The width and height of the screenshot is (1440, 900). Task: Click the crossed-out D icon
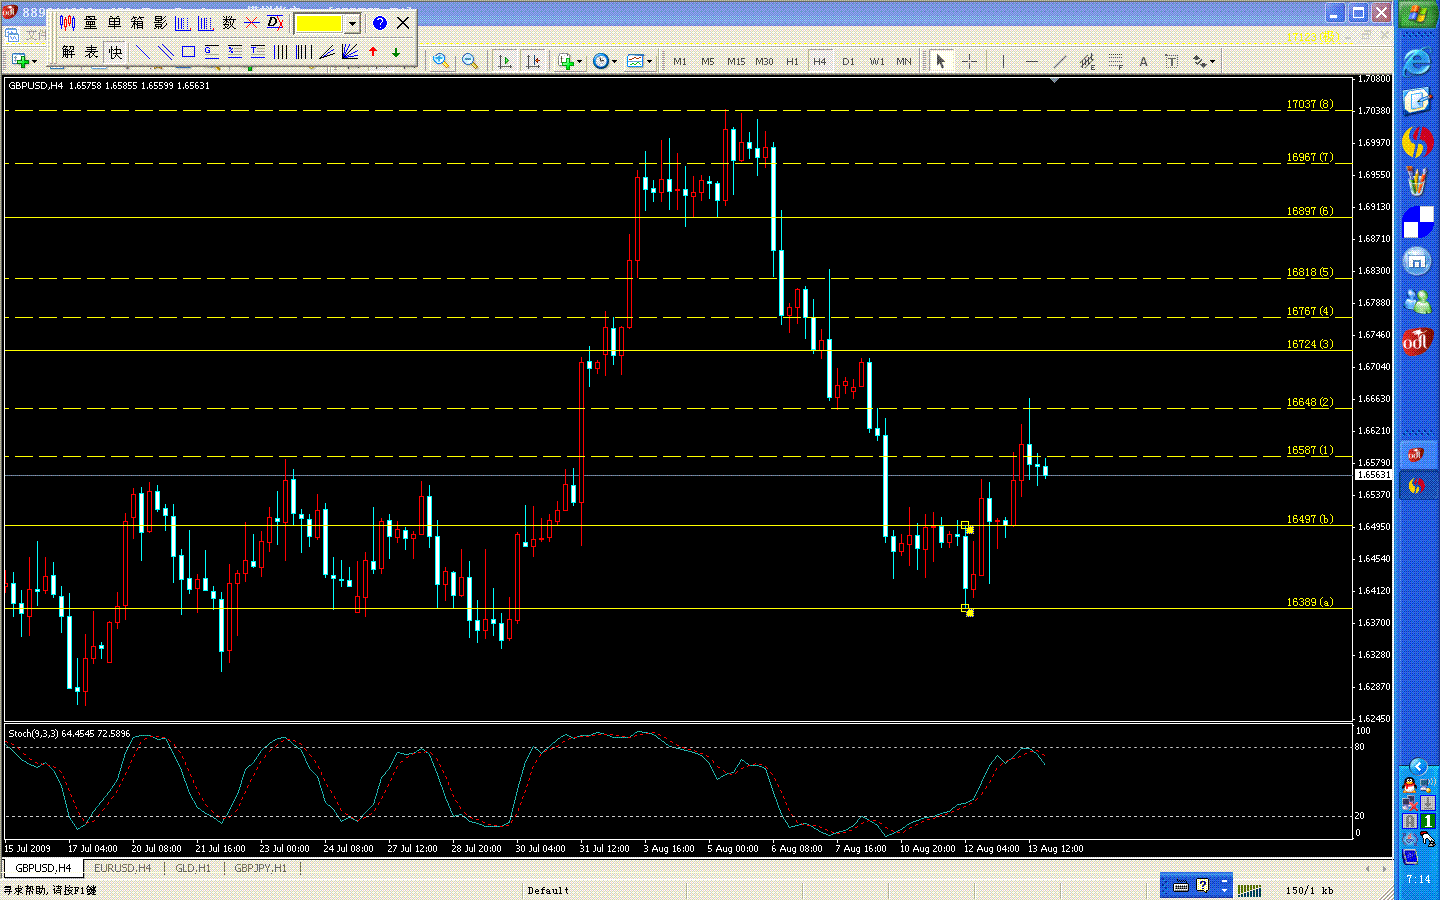275,23
